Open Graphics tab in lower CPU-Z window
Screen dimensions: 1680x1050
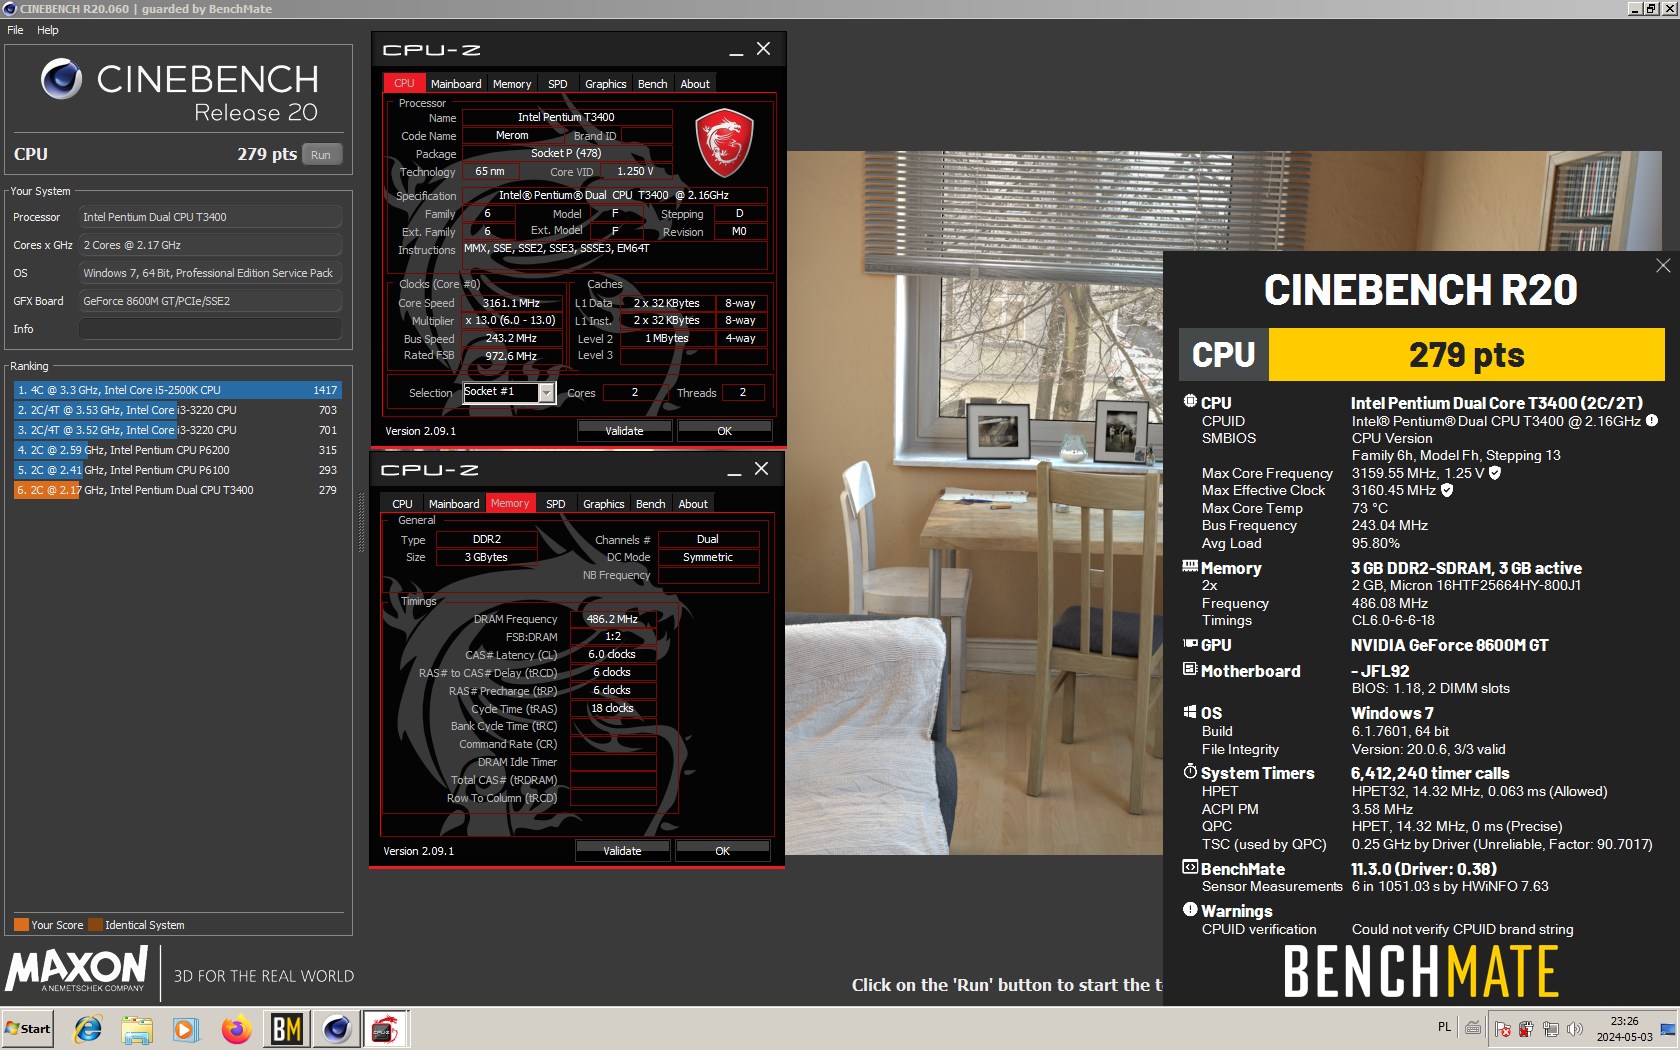click(x=603, y=504)
